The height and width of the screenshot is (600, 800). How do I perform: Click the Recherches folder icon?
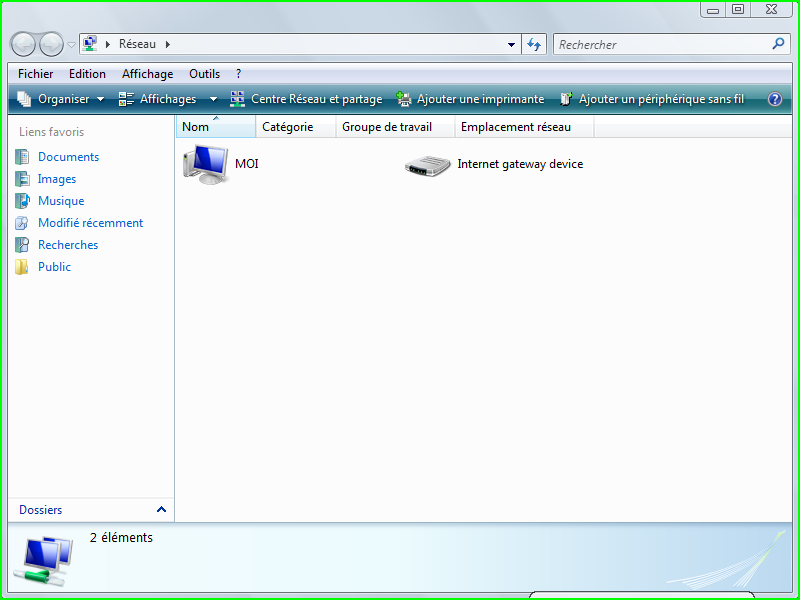[x=22, y=244]
